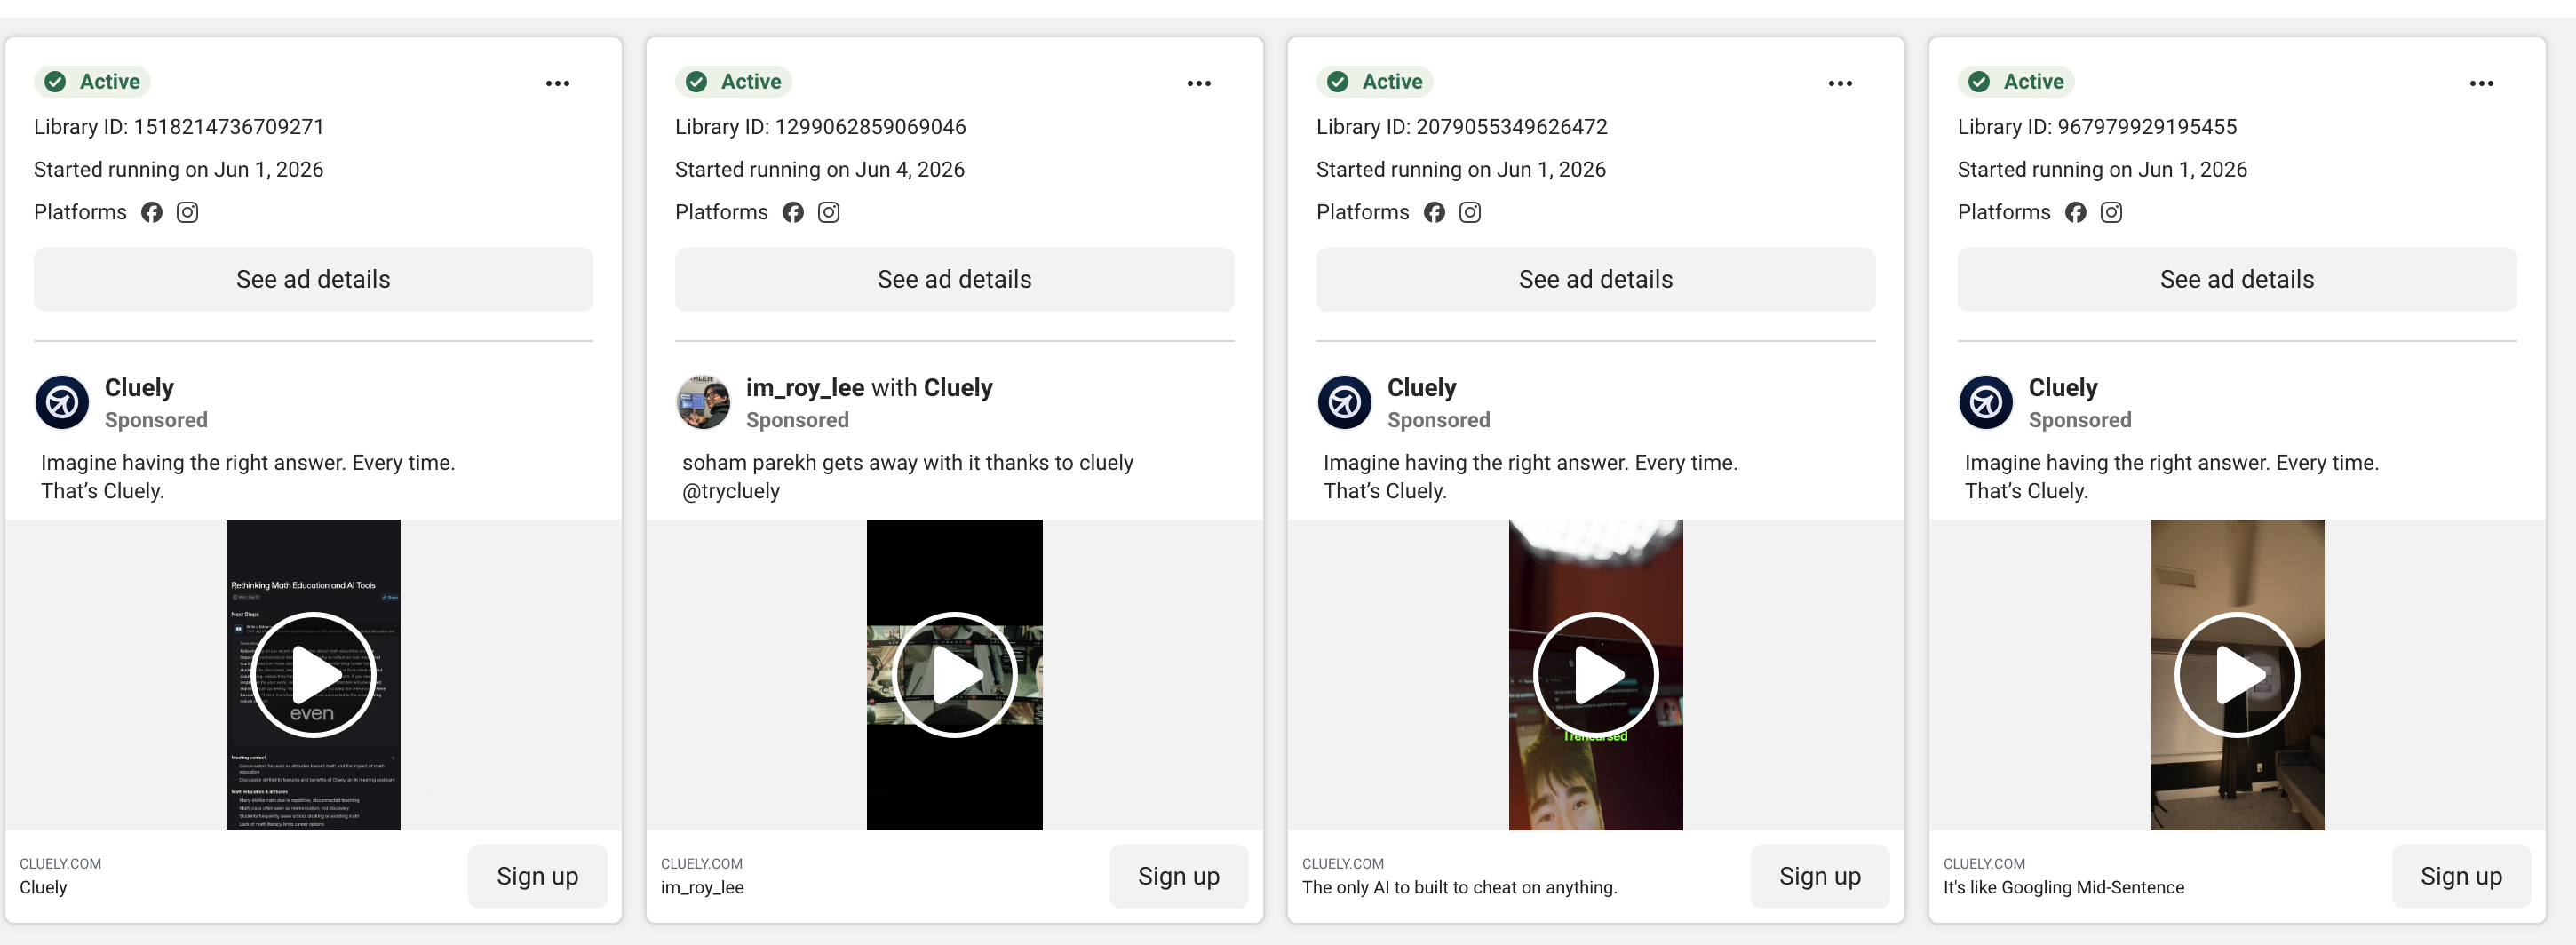Click the CLUELY.COM link on ad 1518214736709271

click(60, 864)
